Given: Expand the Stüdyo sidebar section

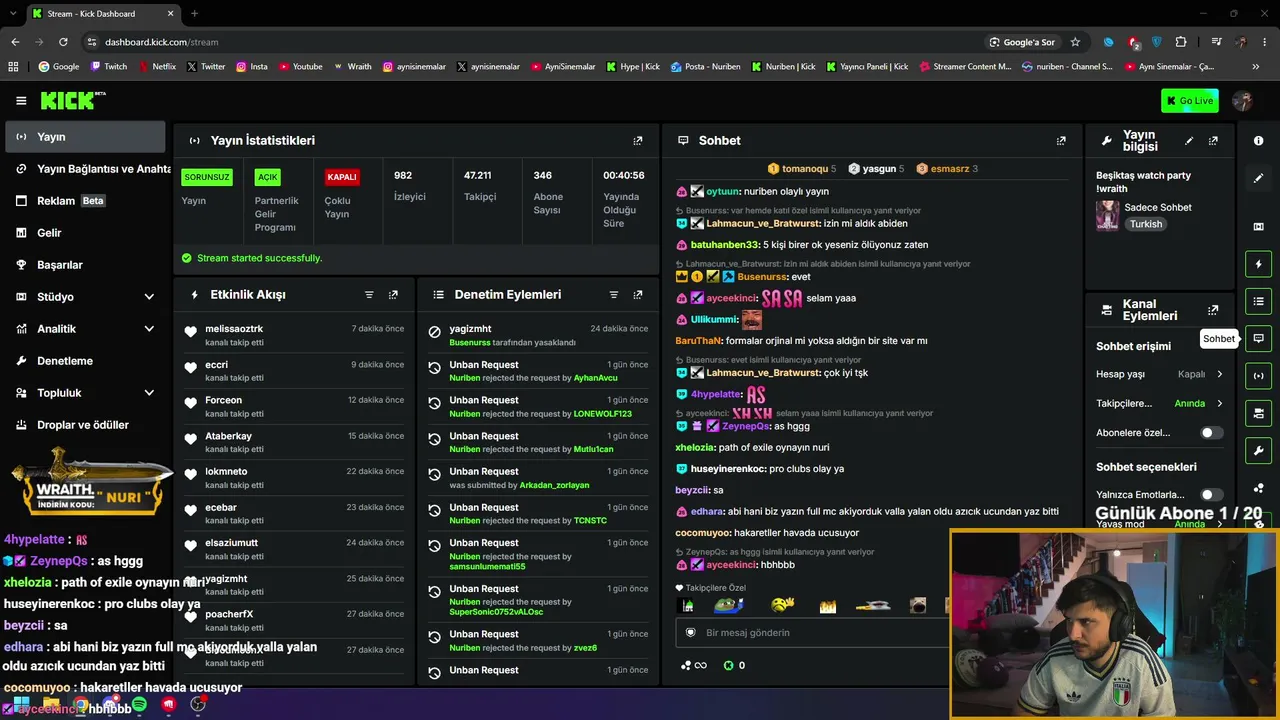Looking at the screenshot, I should click(85, 297).
